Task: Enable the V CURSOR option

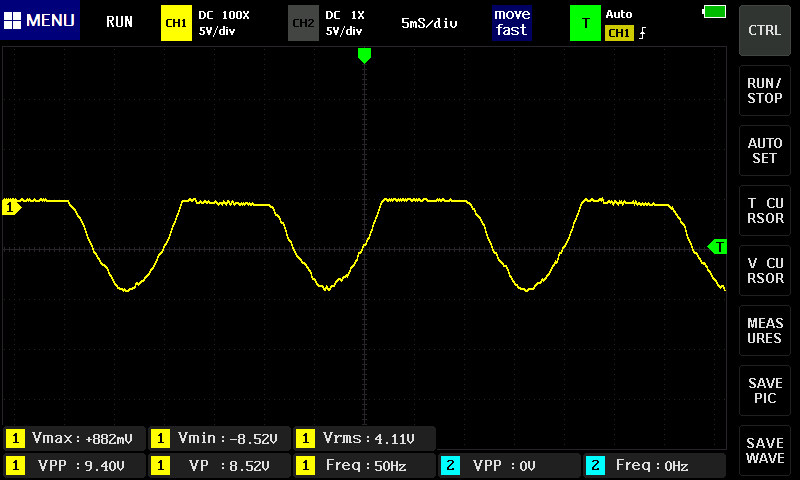Action: (x=765, y=271)
